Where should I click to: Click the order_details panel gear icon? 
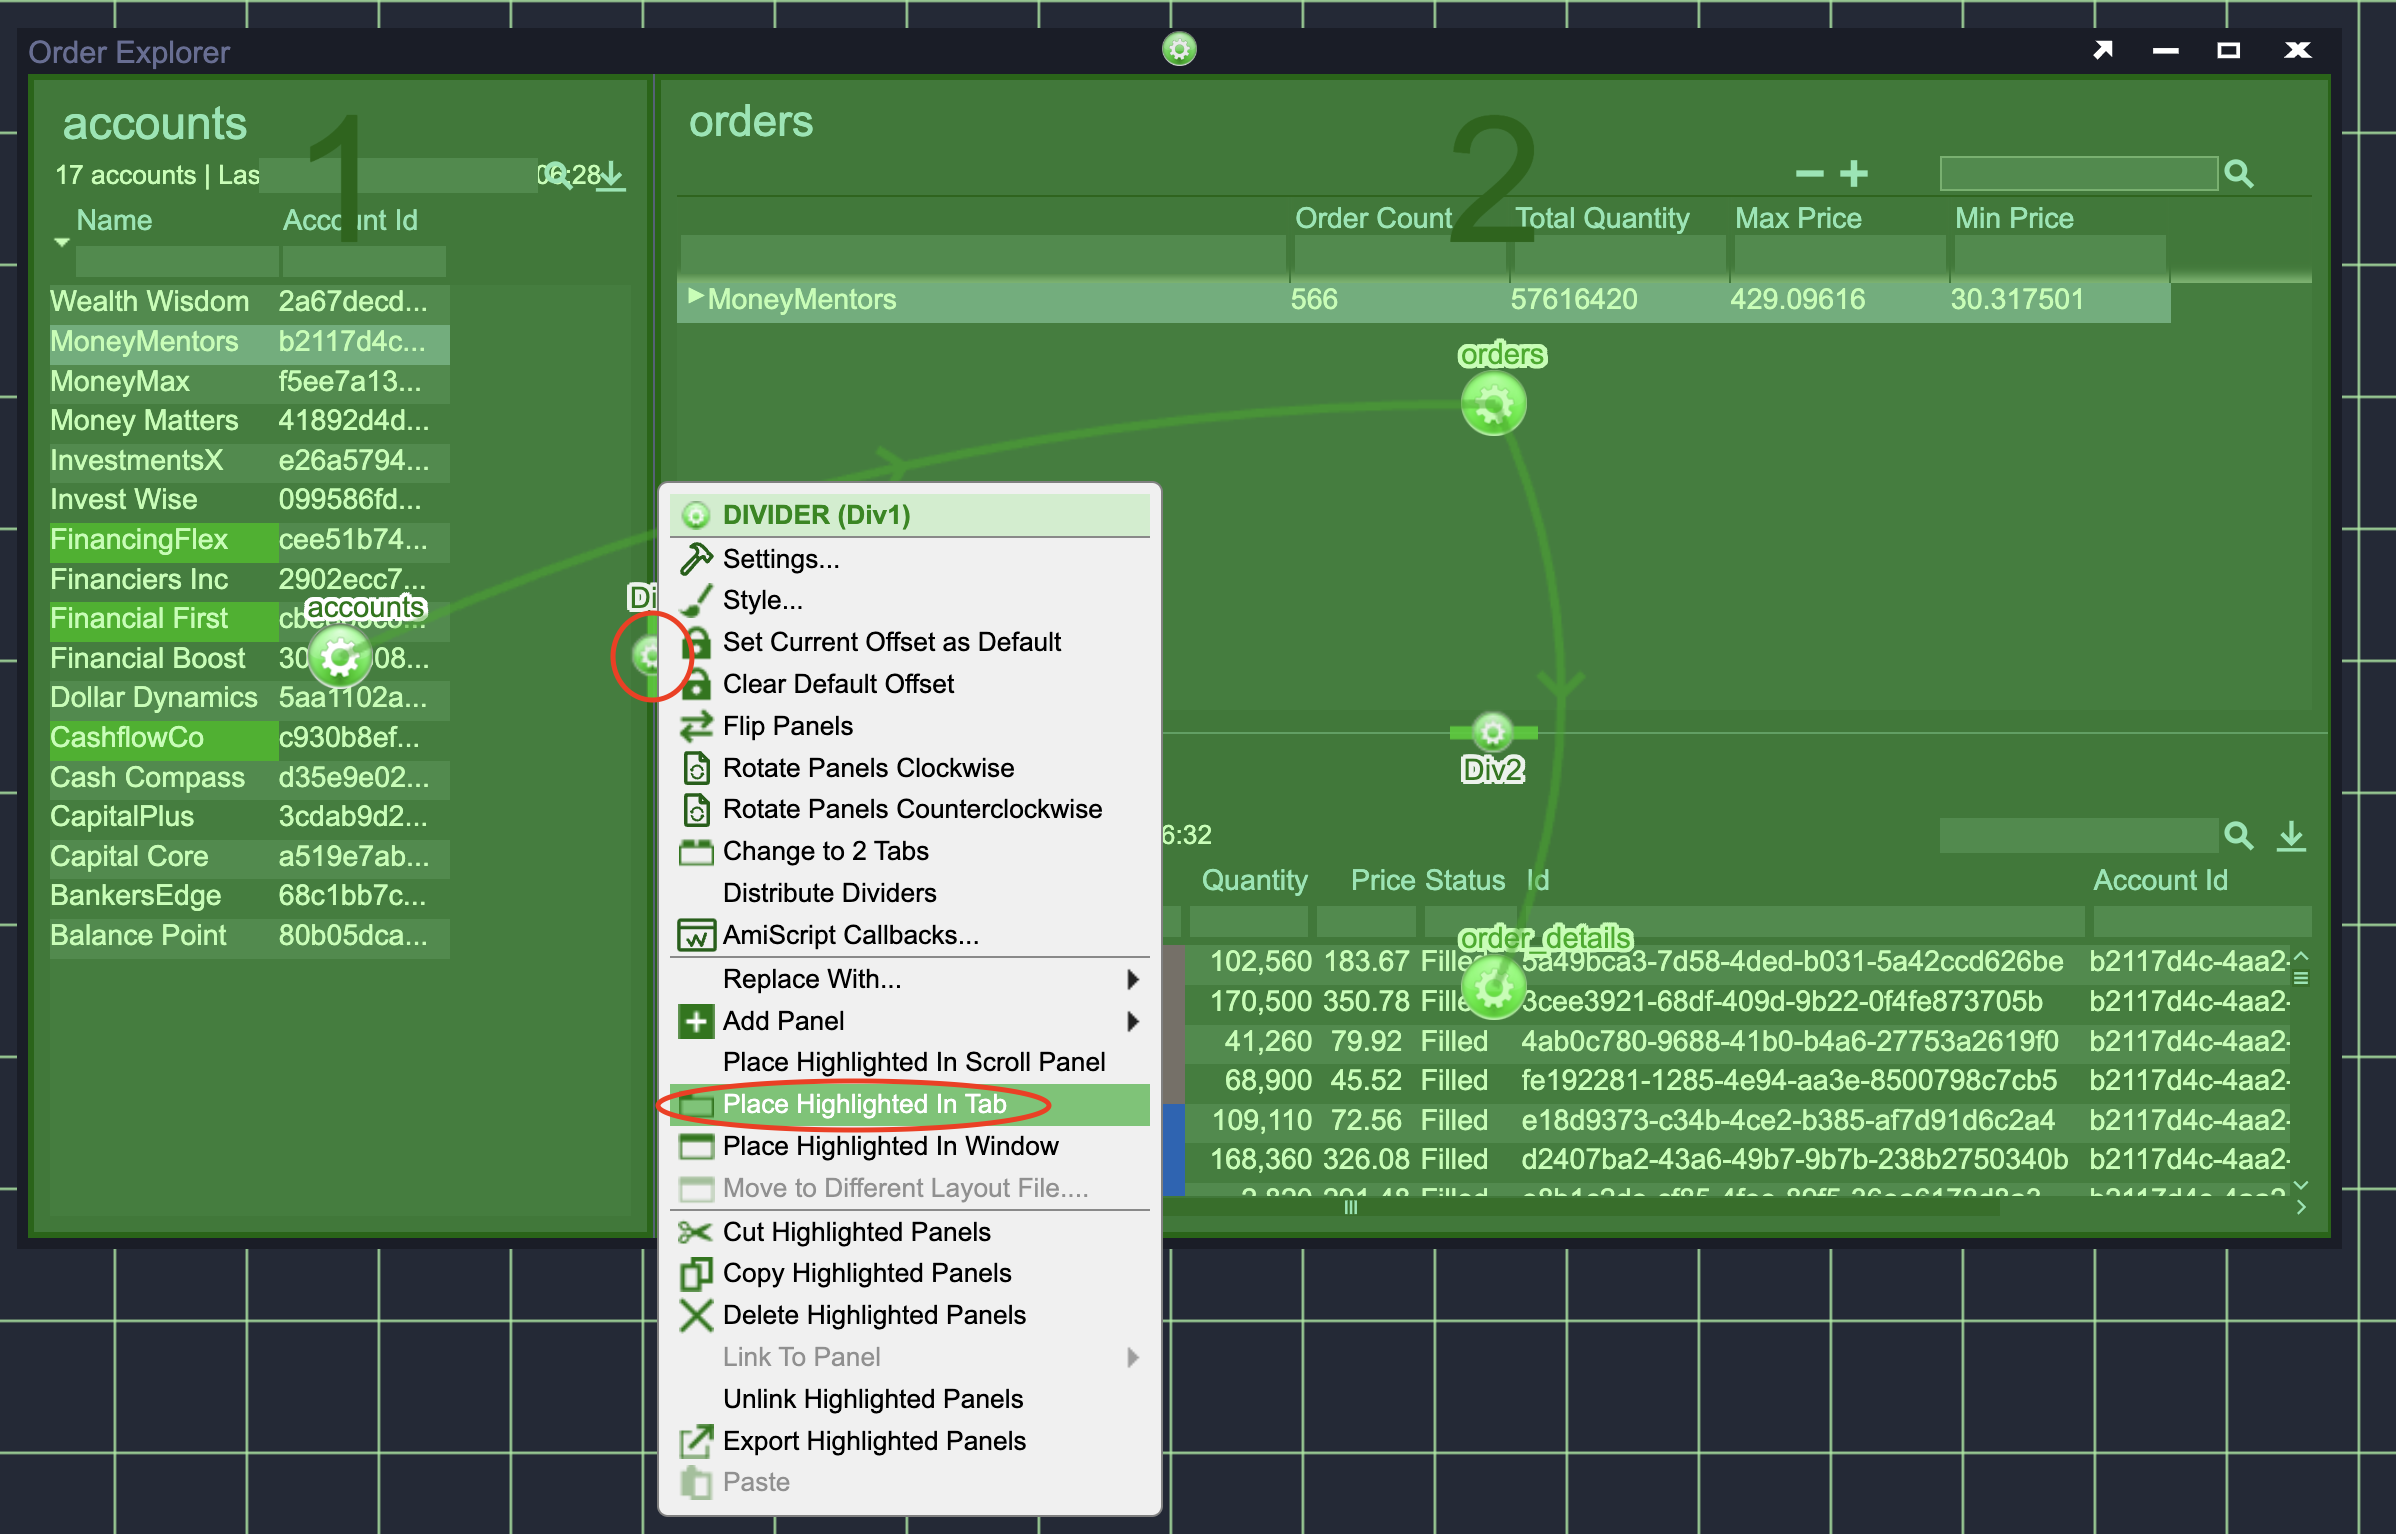point(1493,987)
